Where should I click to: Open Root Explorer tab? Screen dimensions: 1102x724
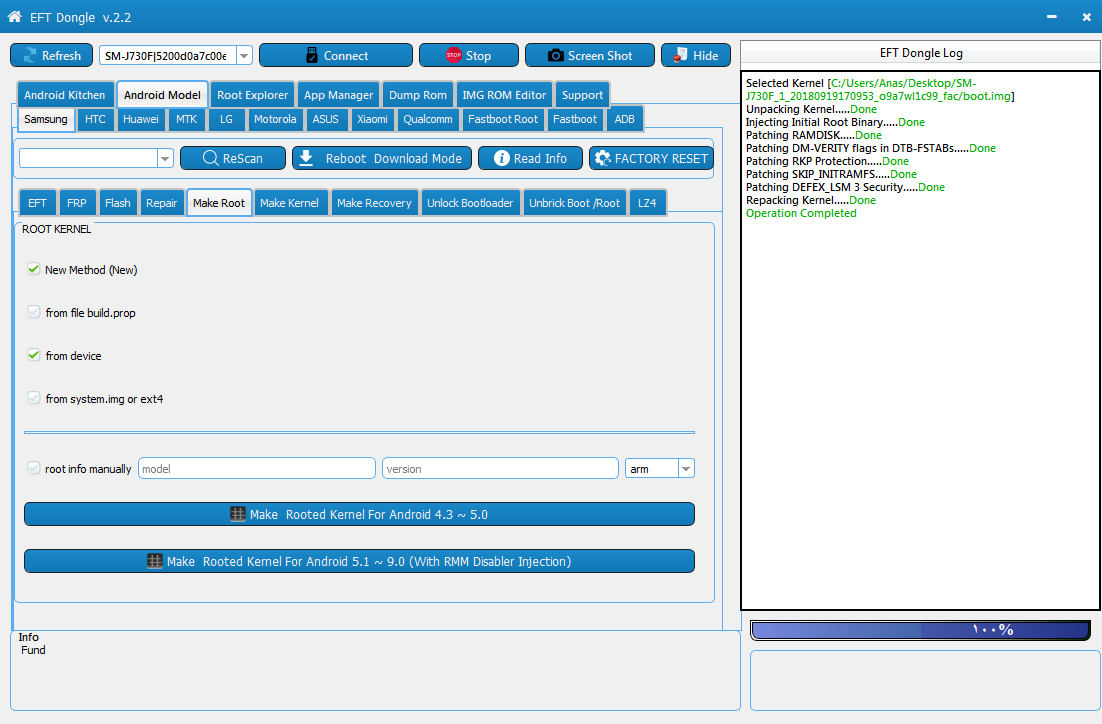[252, 95]
